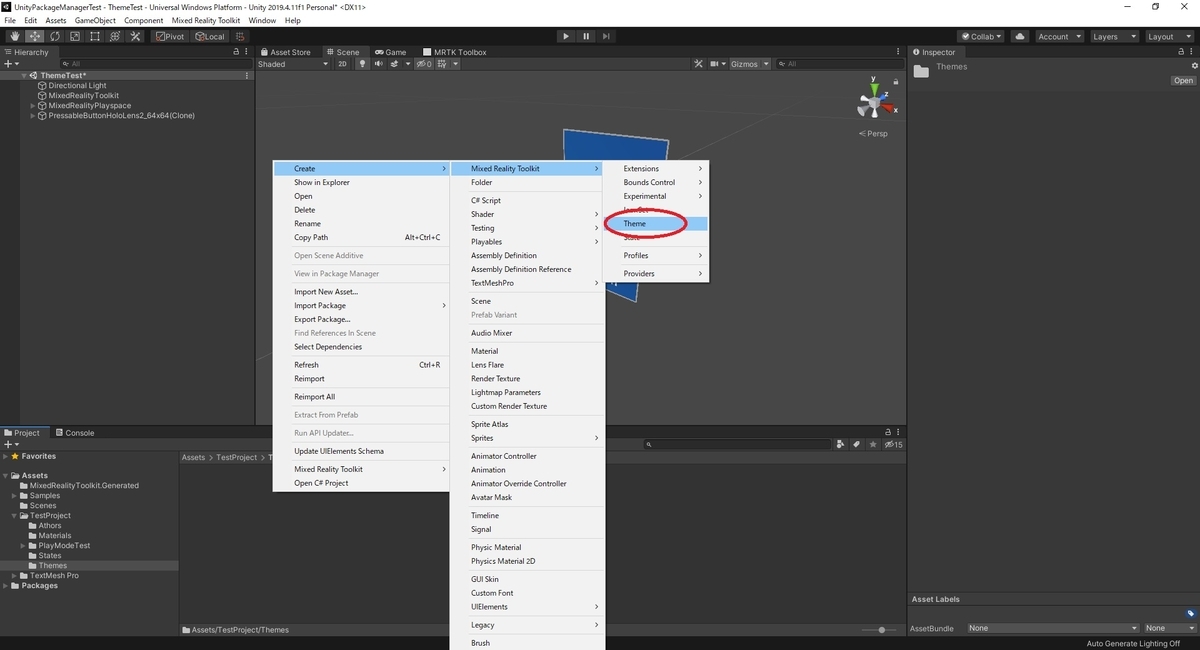Switch to the Console tab
Image resolution: width=1200 pixels, height=650 pixels.
[x=74, y=433]
